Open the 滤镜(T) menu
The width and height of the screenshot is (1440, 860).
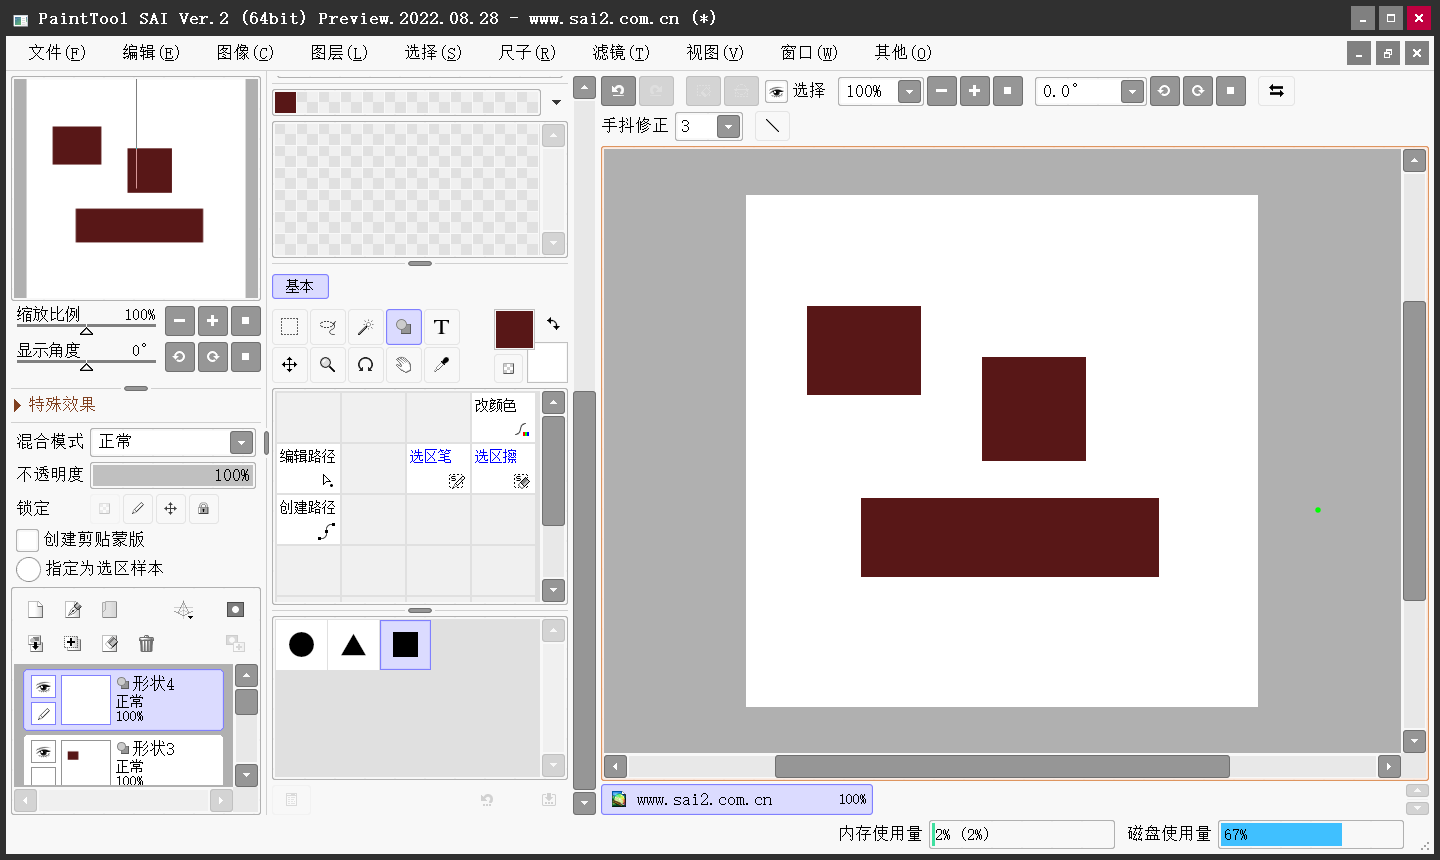[x=621, y=52]
